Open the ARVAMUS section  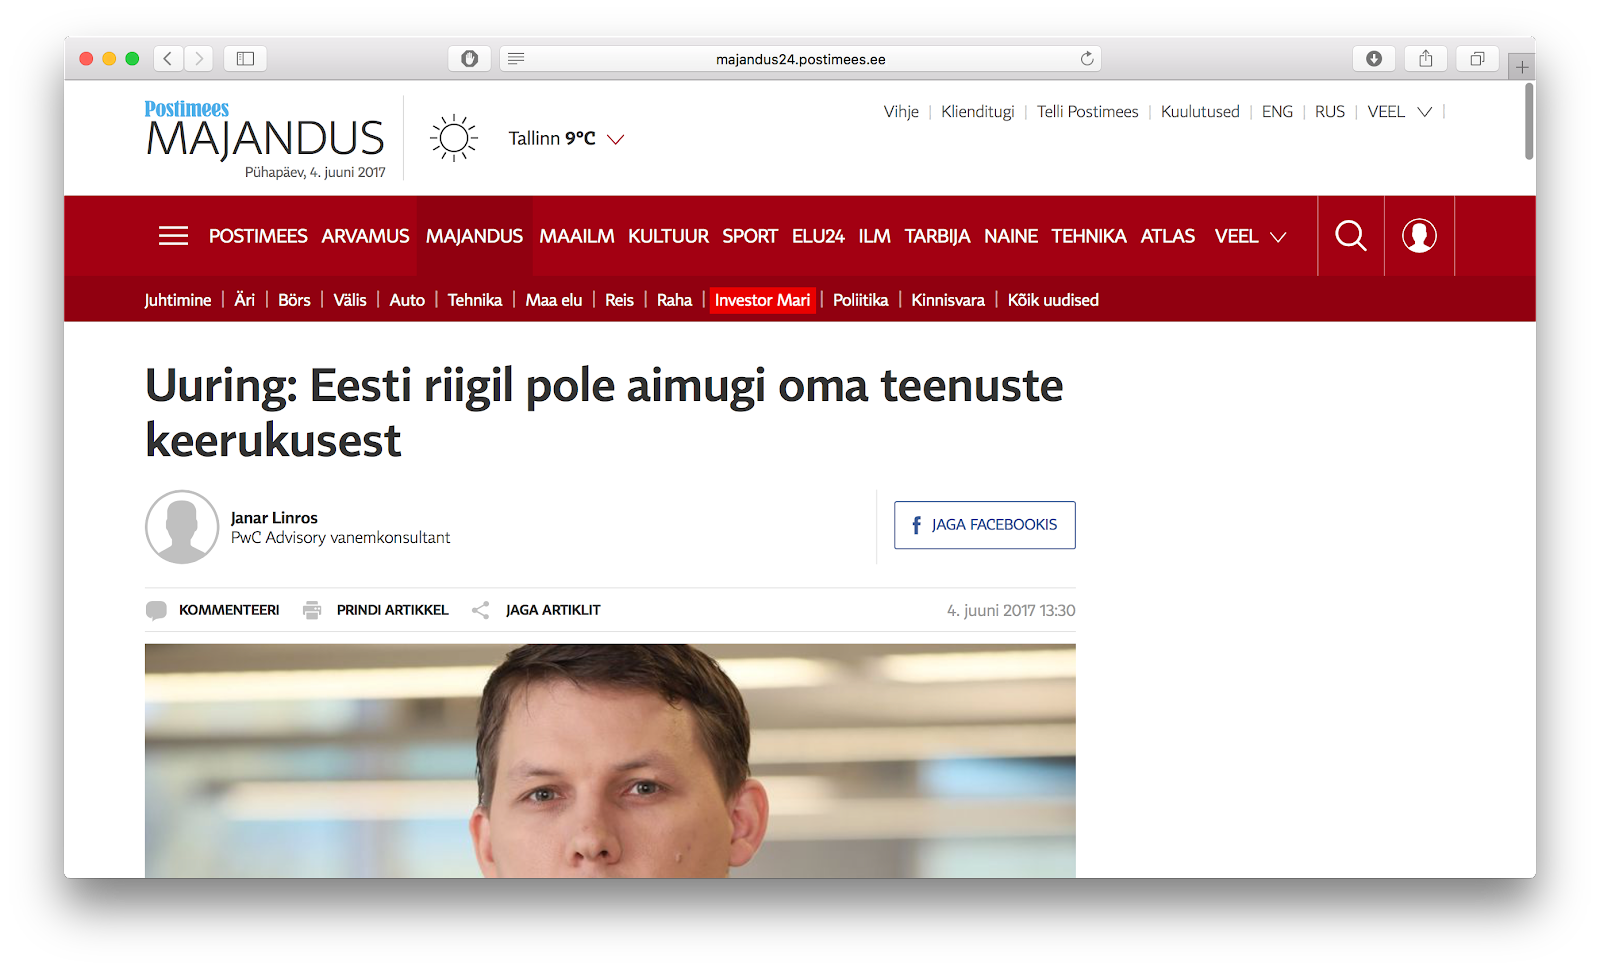[x=365, y=236]
